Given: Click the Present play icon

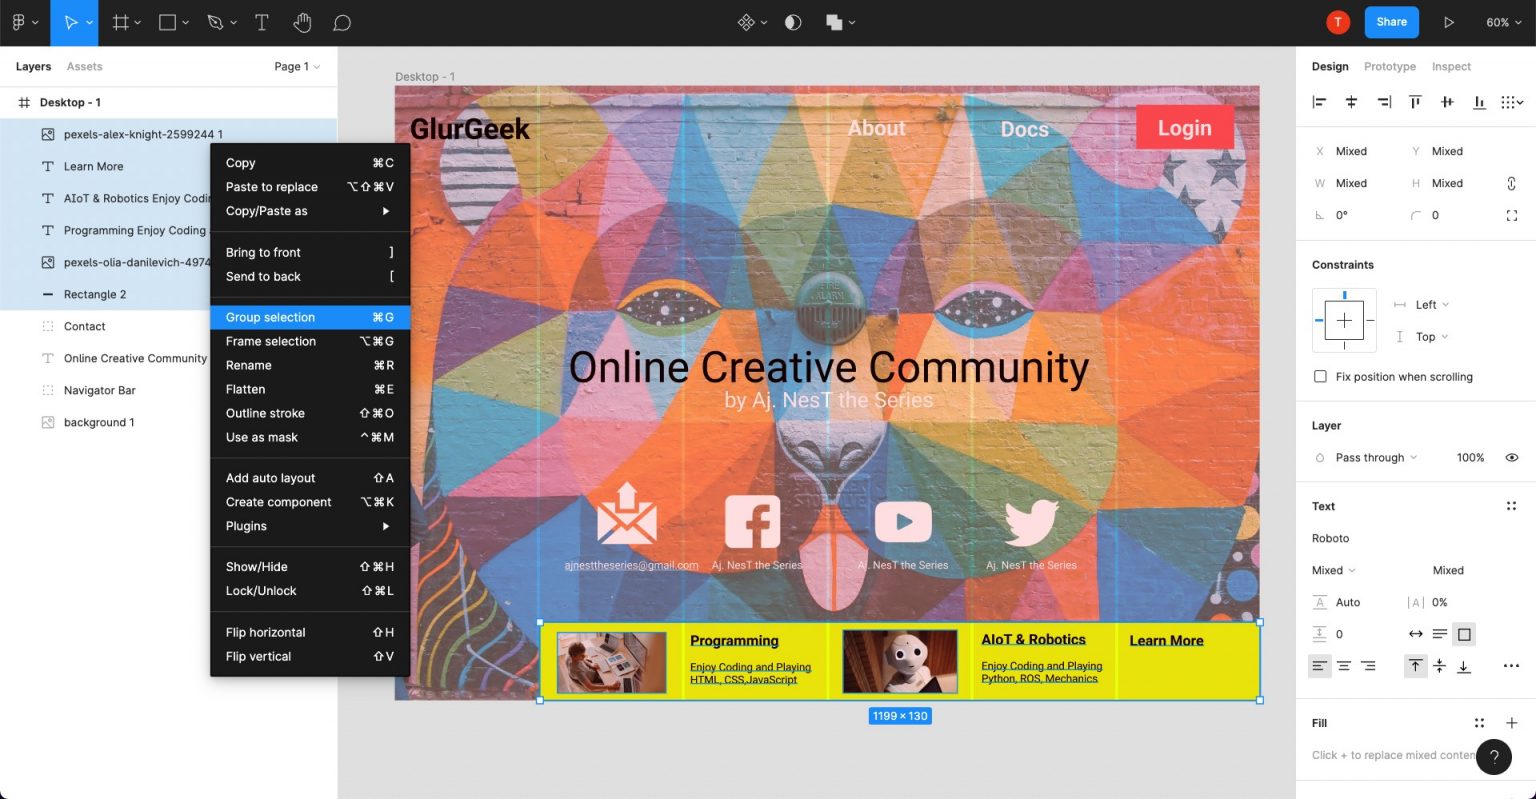Looking at the screenshot, I should click(x=1449, y=22).
